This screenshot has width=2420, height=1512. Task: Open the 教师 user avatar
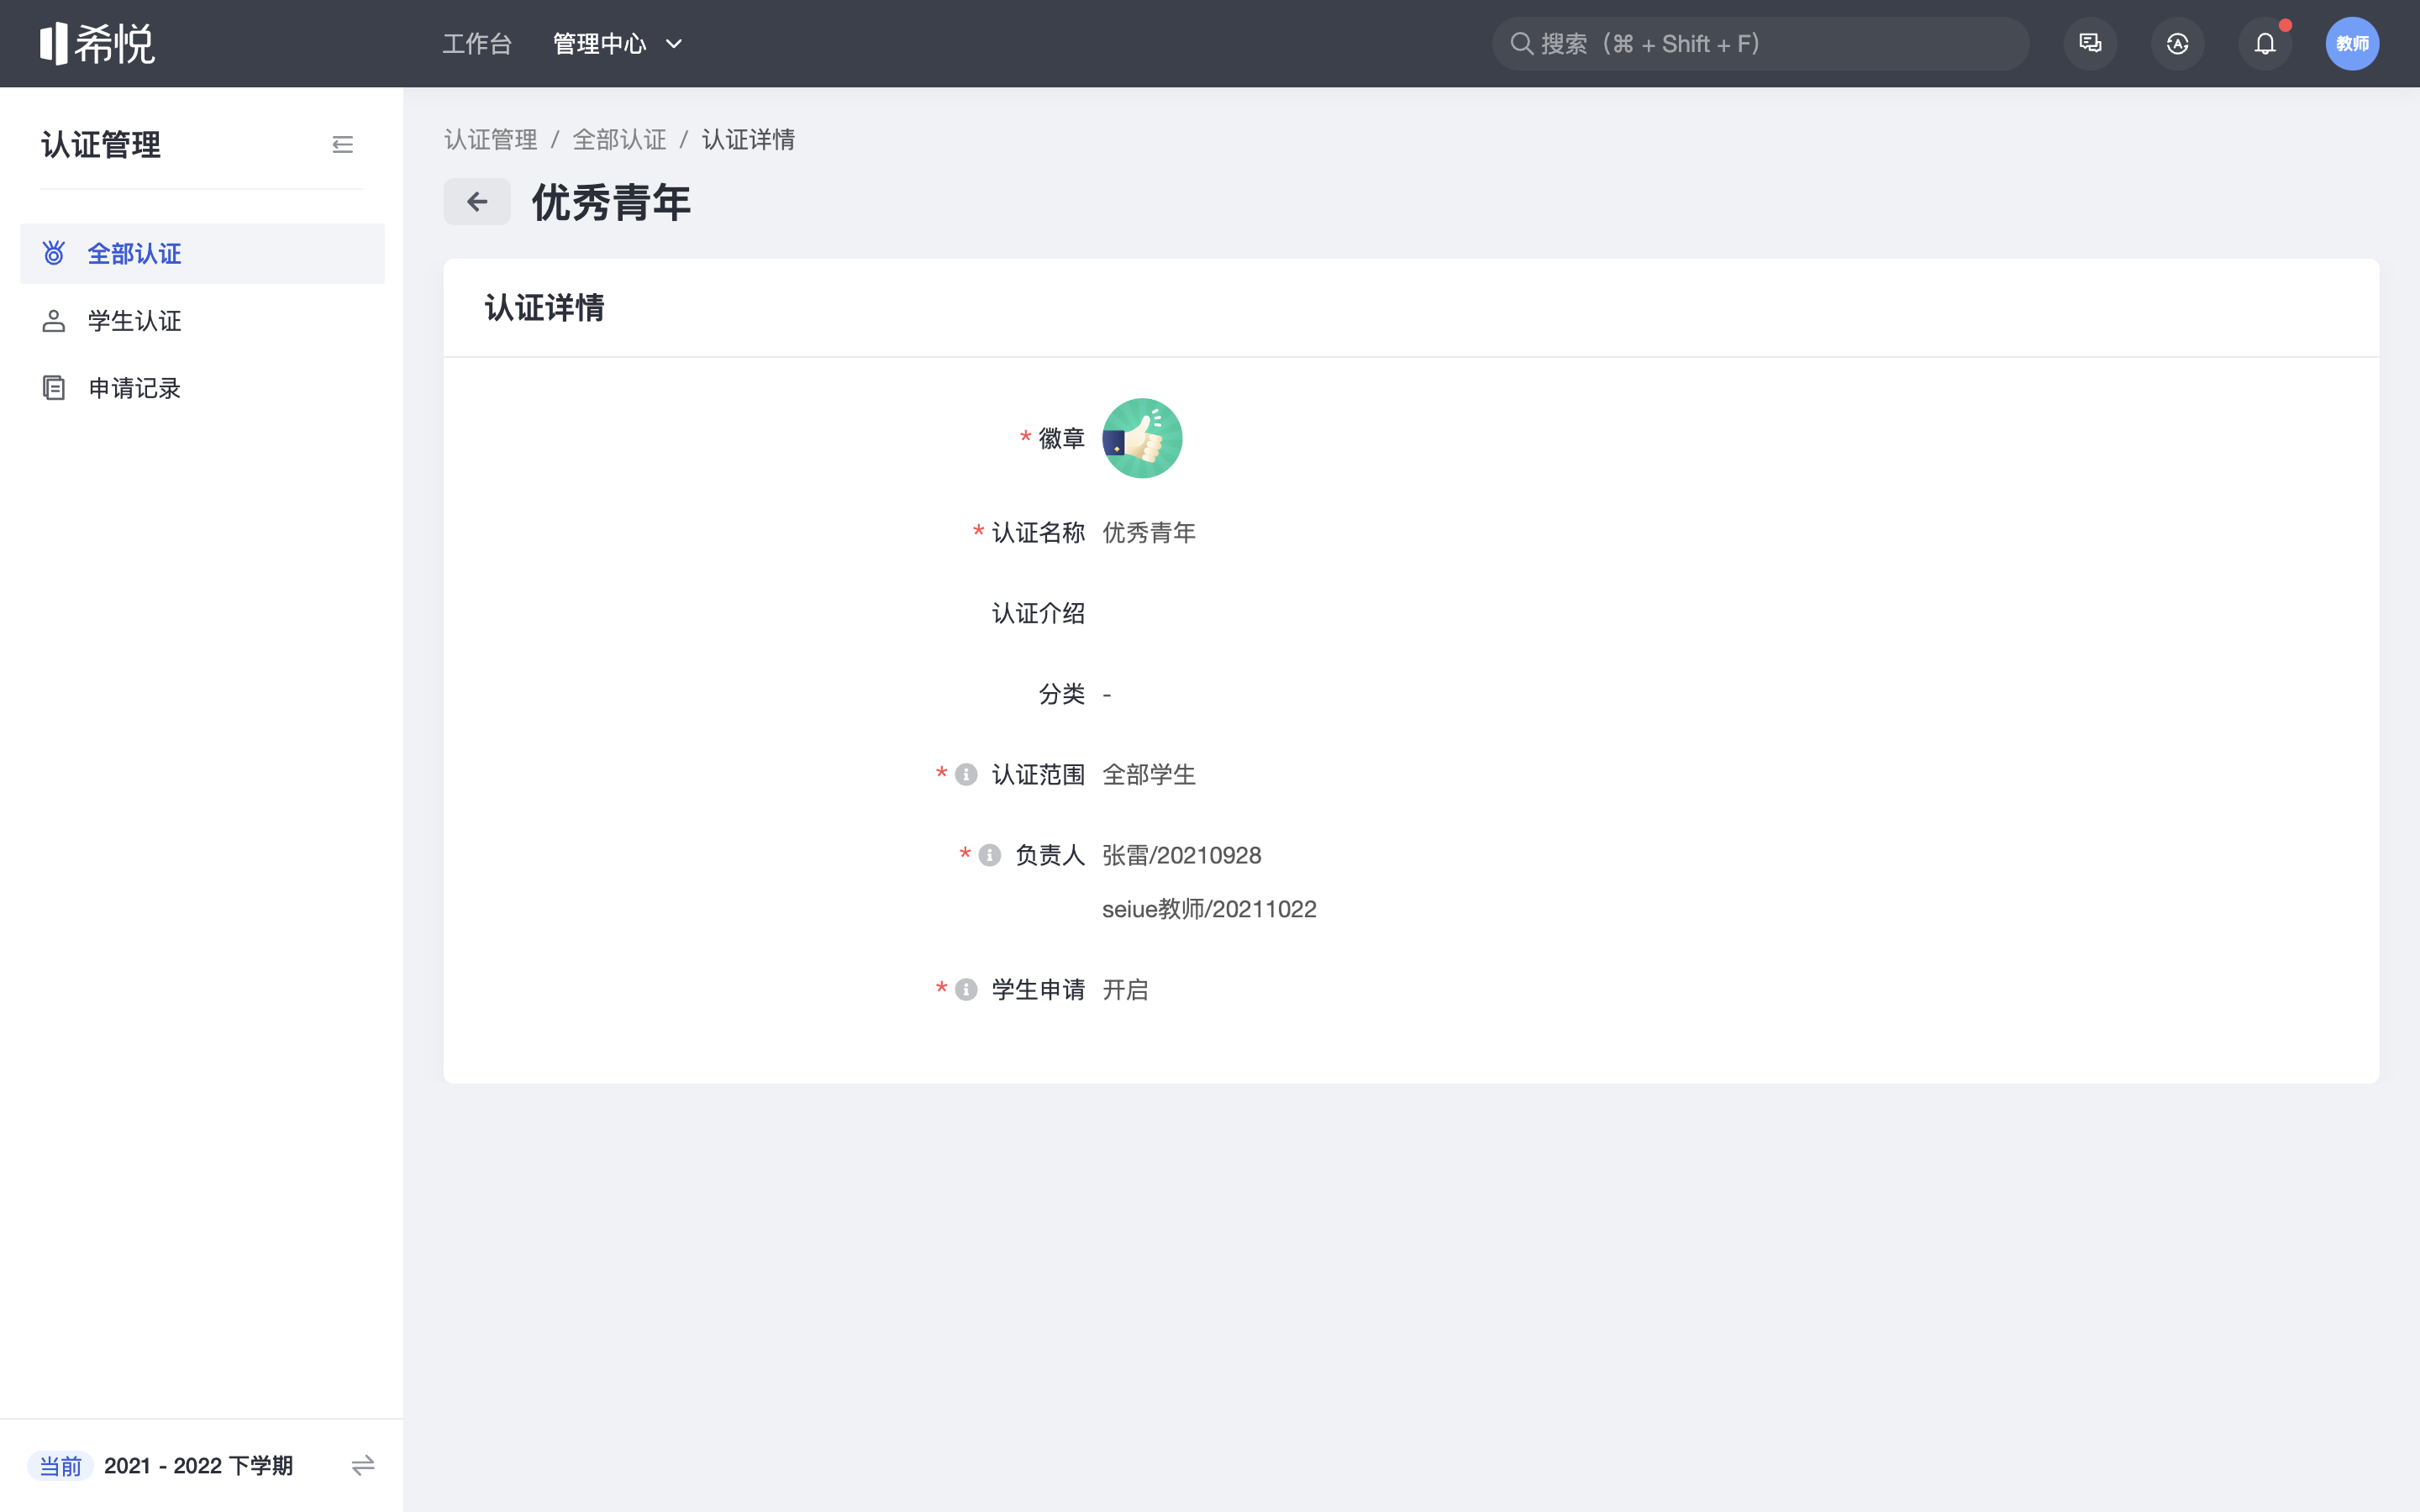[x=2352, y=44]
